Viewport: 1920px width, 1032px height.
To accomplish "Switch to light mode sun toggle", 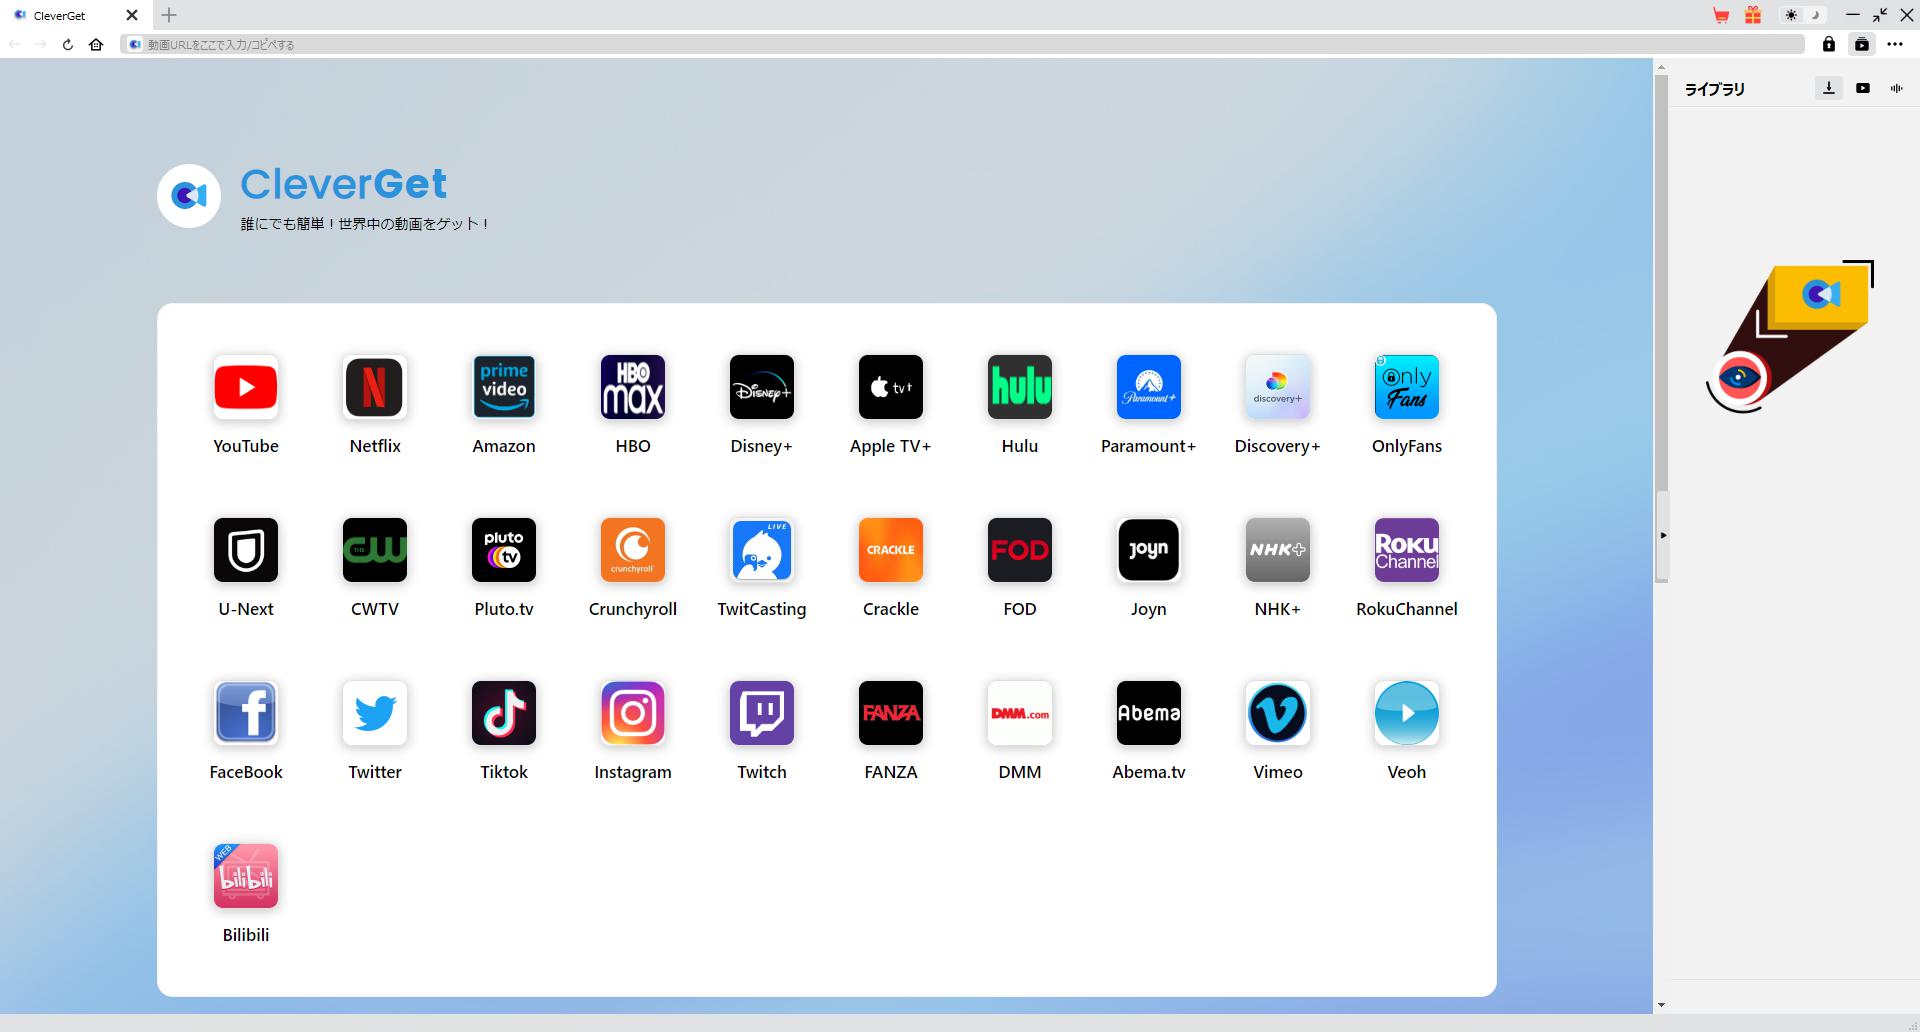I will 1791,15.
